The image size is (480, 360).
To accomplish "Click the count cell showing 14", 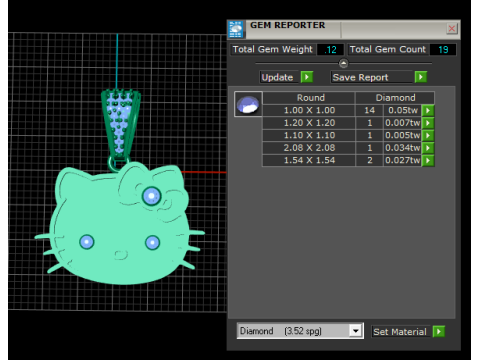I will 369,110.
